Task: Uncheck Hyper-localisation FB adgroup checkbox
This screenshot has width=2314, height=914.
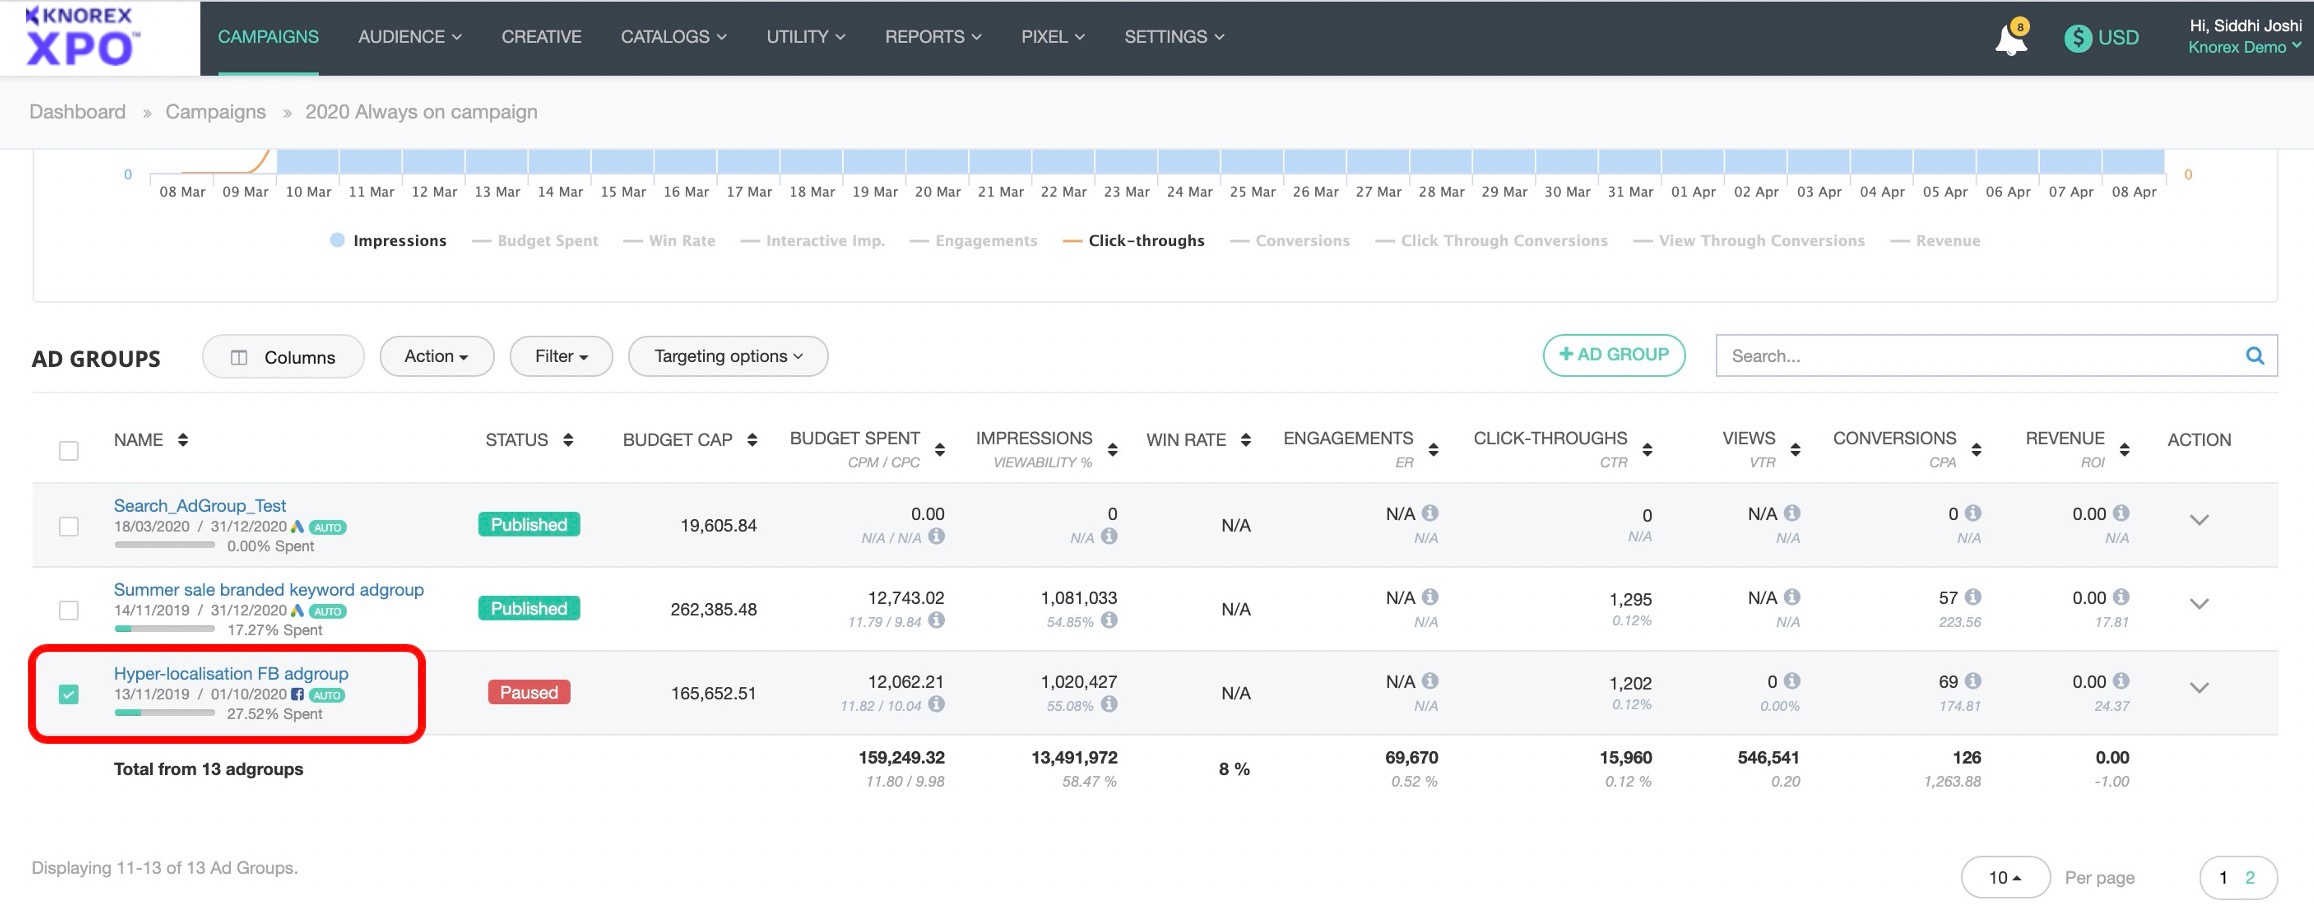Action: pos(69,694)
